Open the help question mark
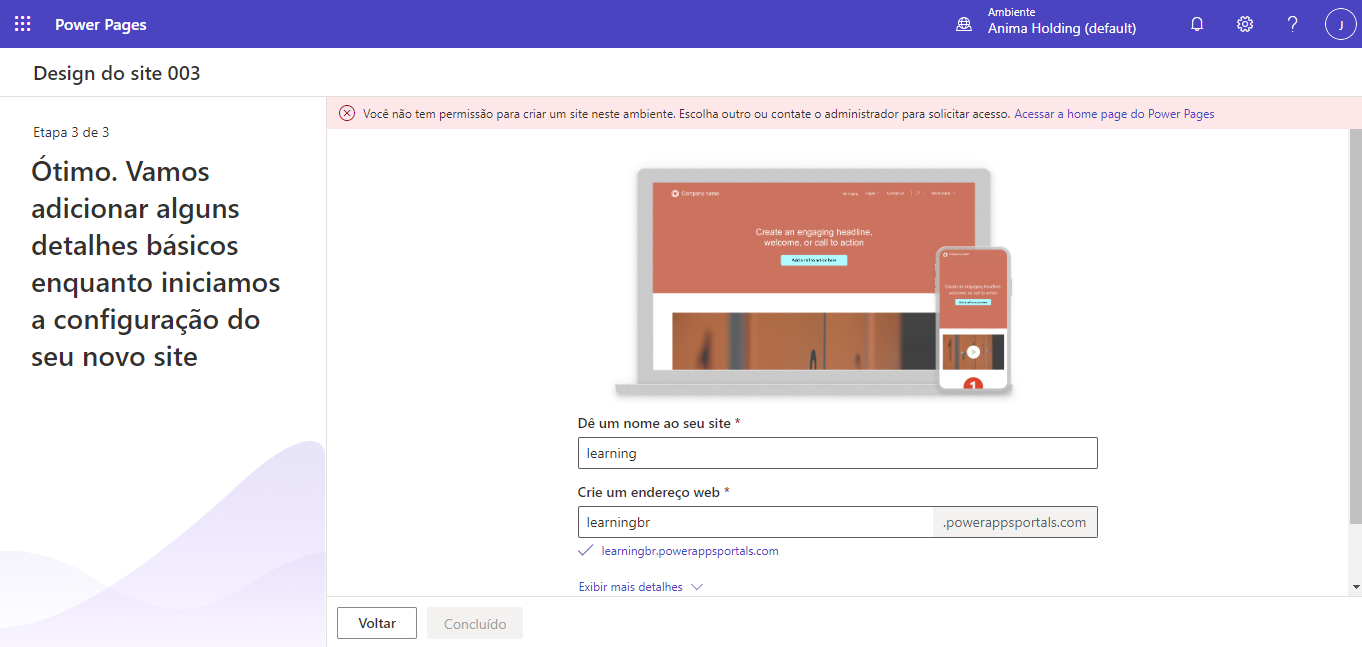Viewport: 1362px width, 647px height. click(x=1292, y=24)
